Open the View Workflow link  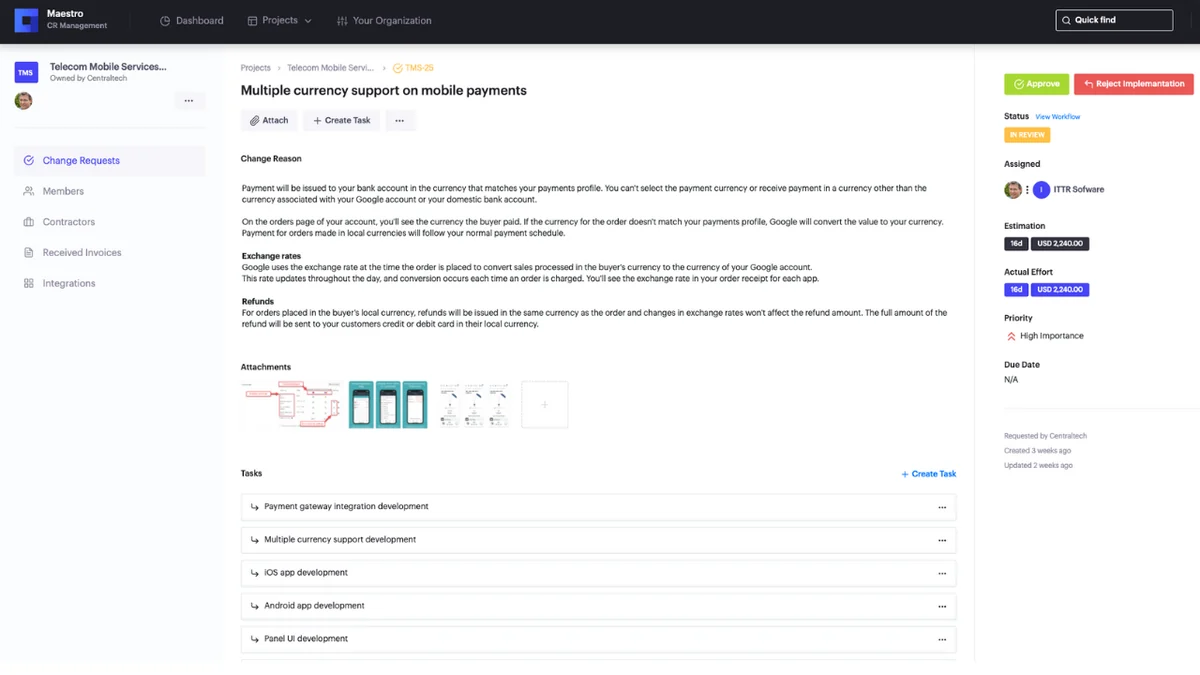click(x=1058, y=117)
